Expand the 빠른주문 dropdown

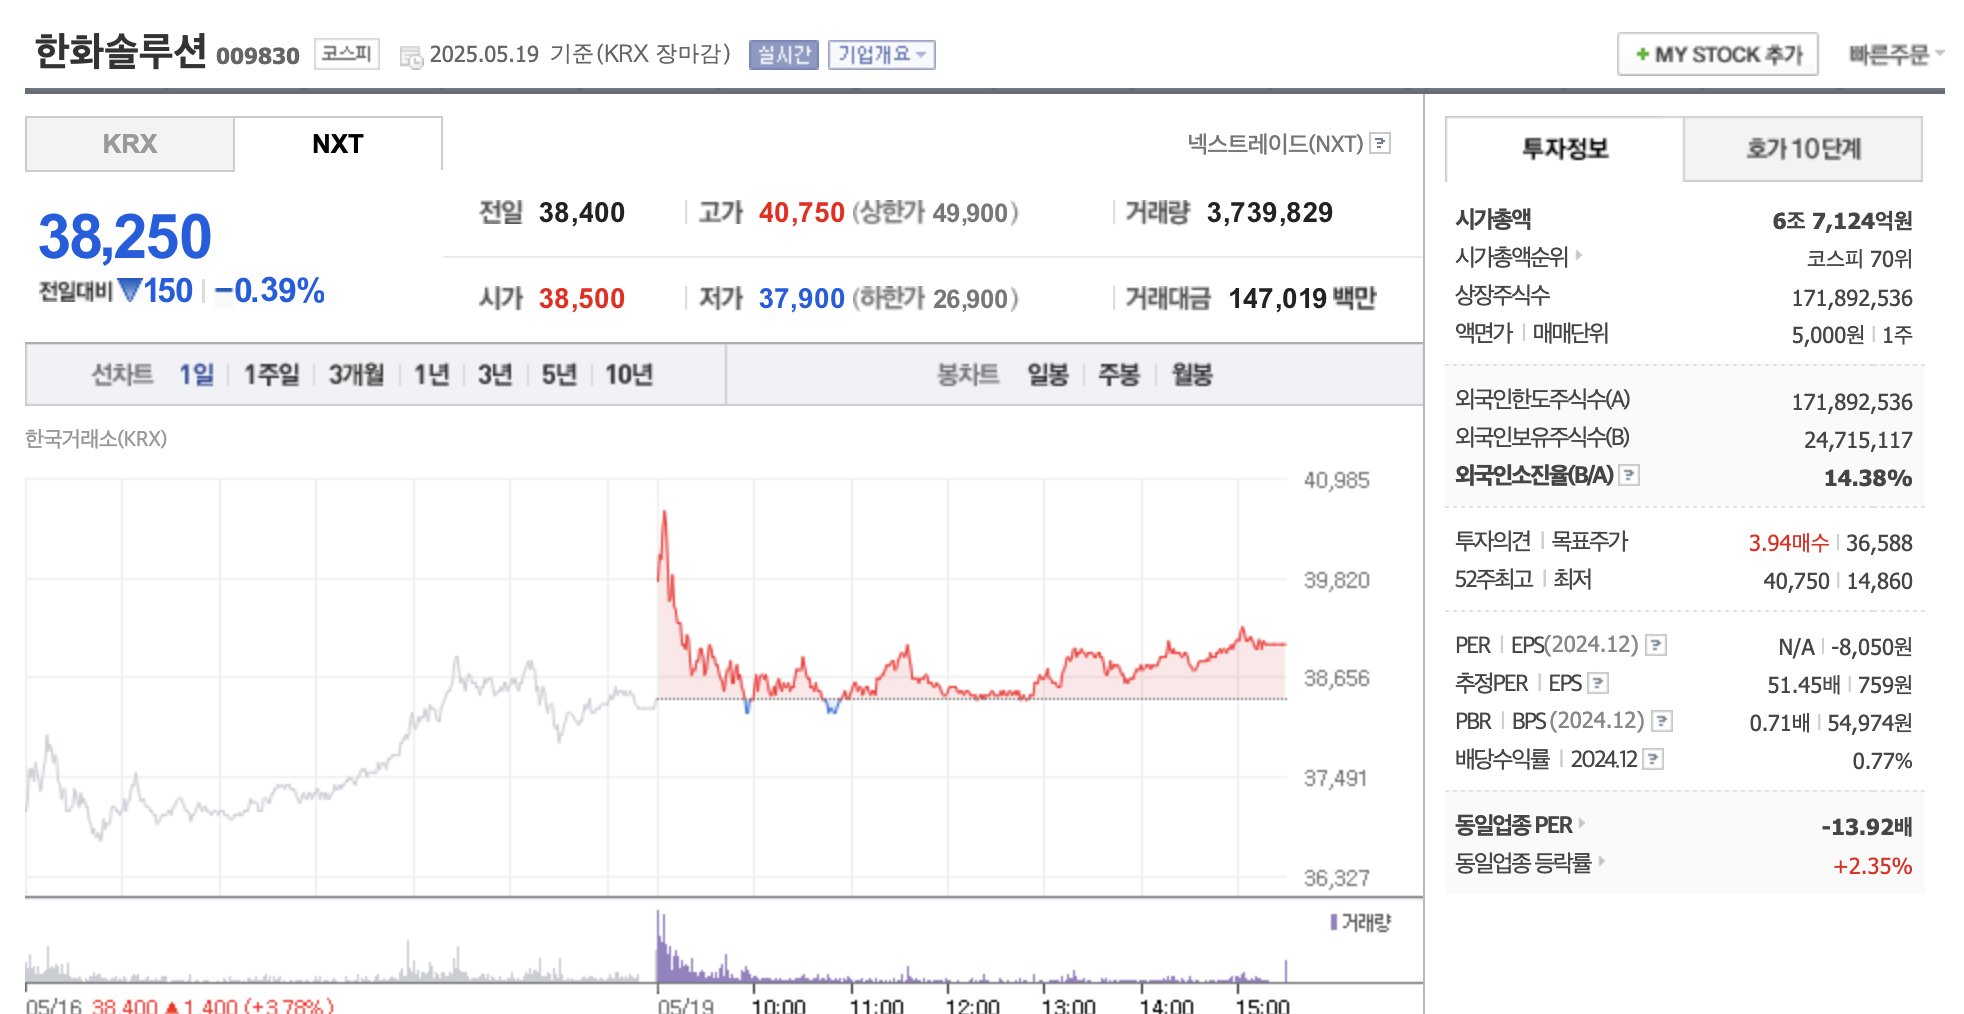(1896, 54)
